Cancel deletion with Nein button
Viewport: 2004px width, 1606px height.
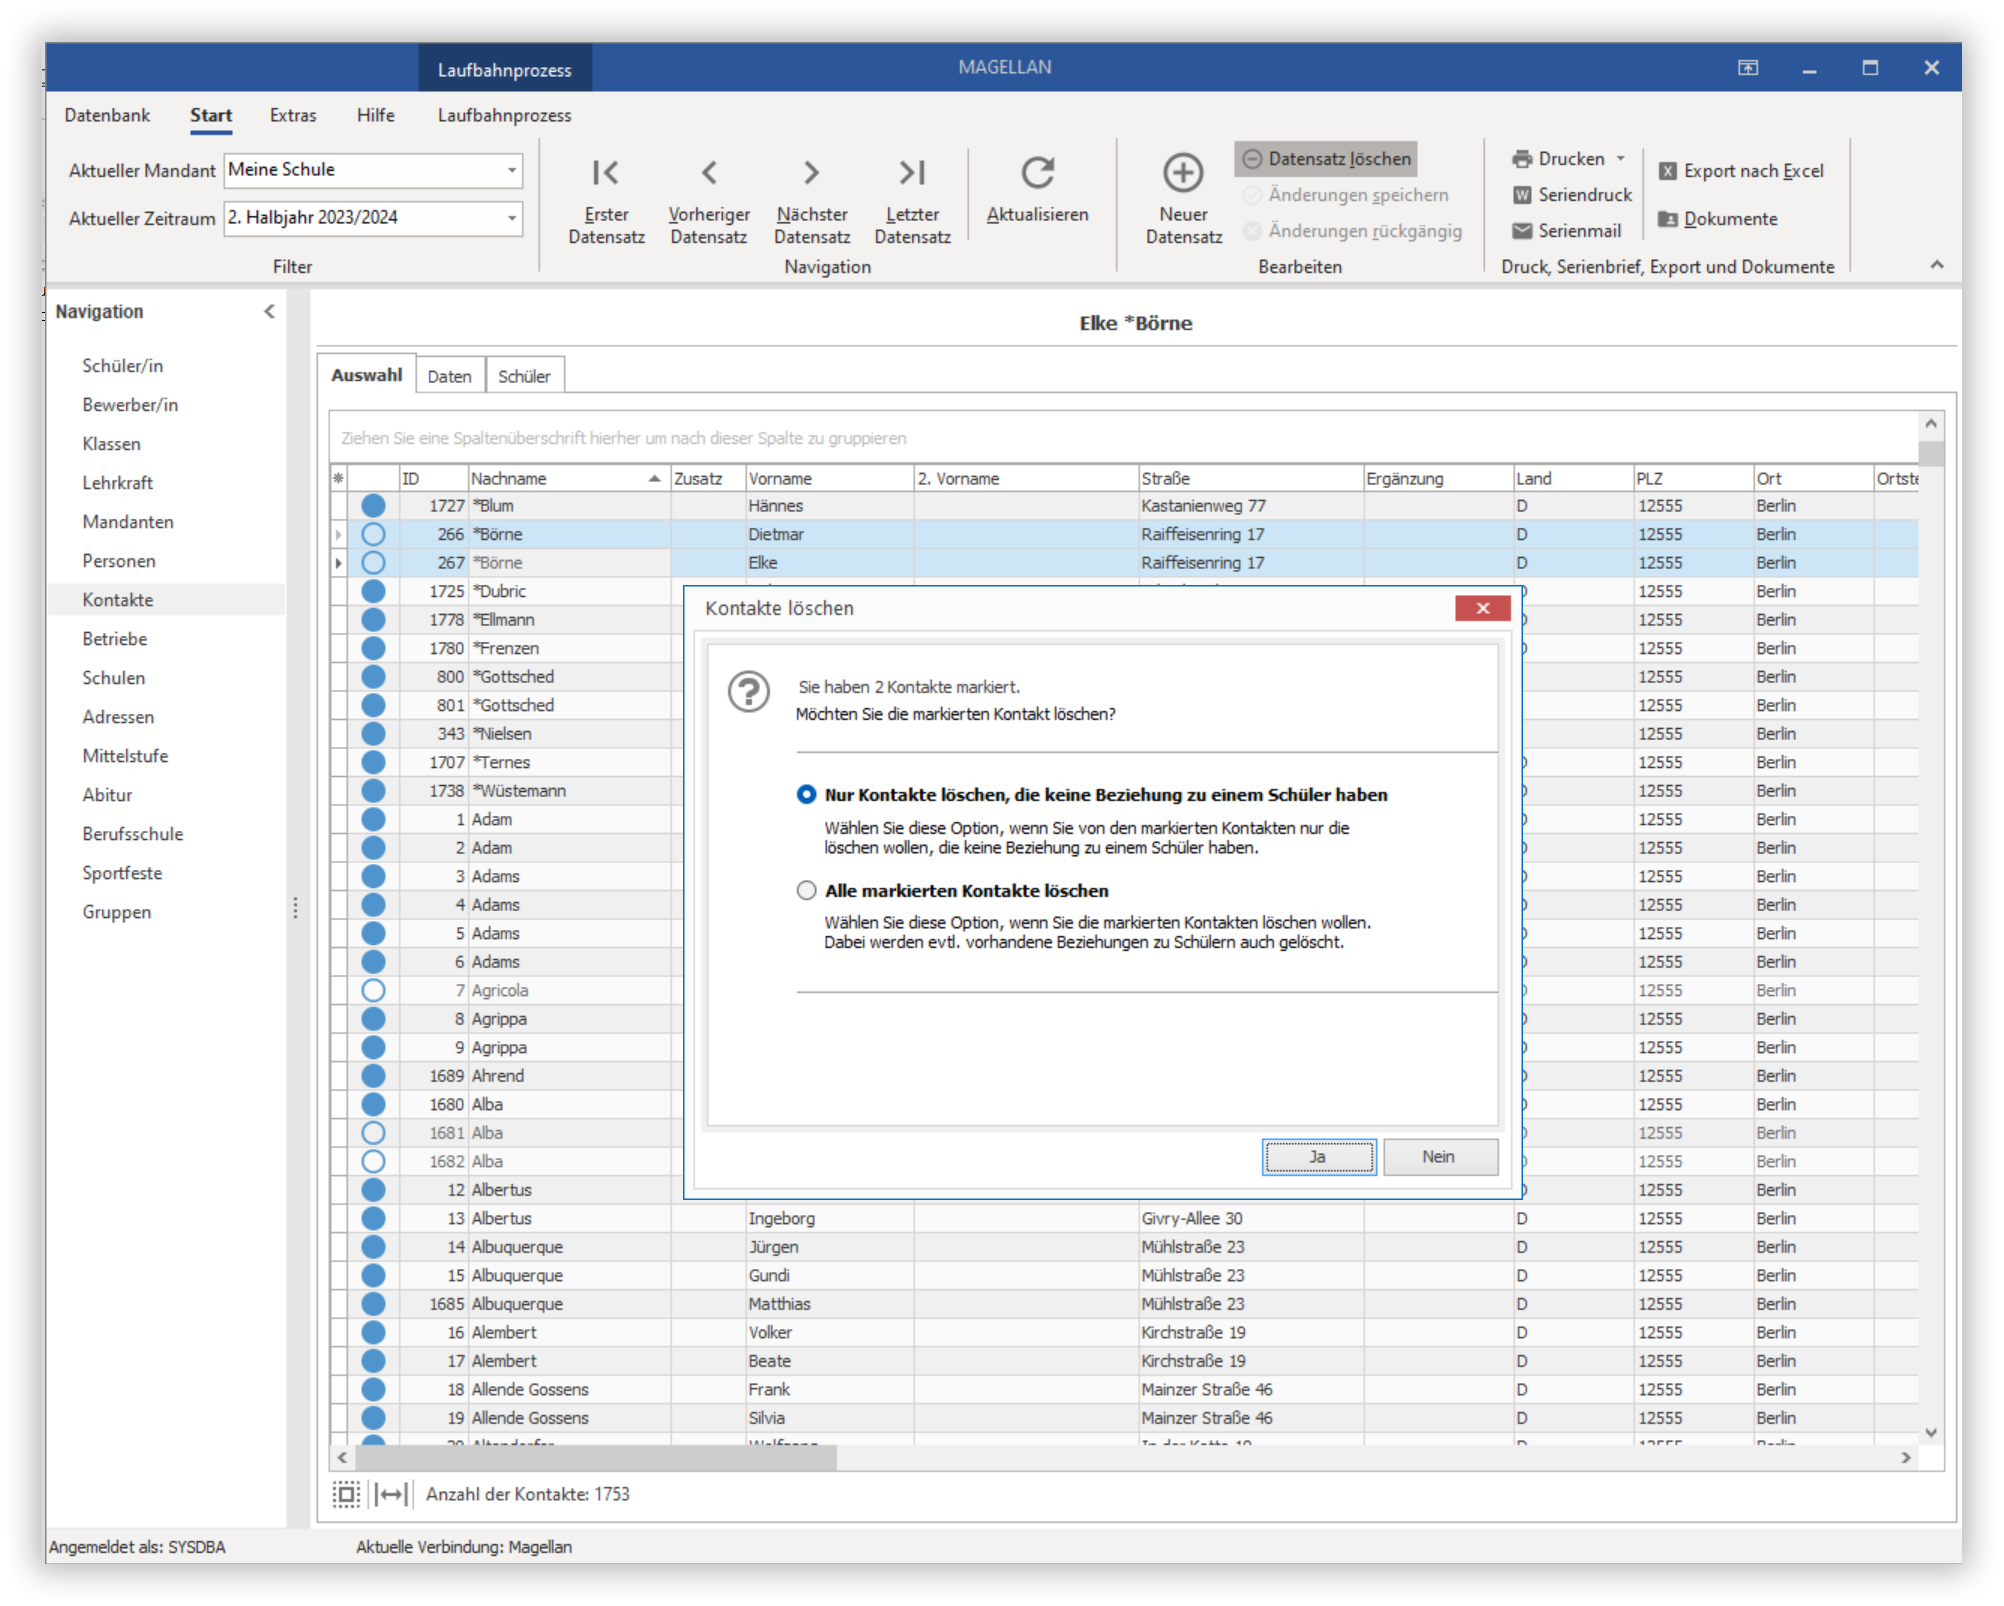(x=1439, y=1157)
